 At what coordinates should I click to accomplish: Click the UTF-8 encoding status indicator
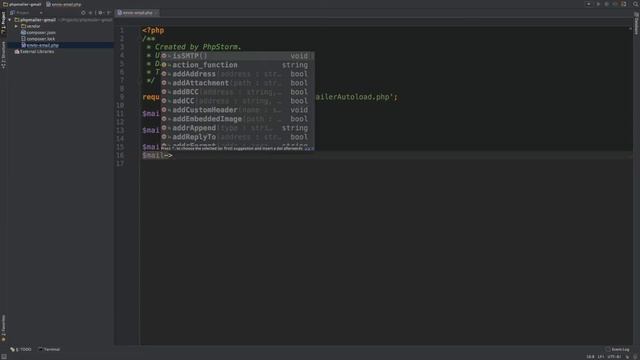[x=614, y=357]
